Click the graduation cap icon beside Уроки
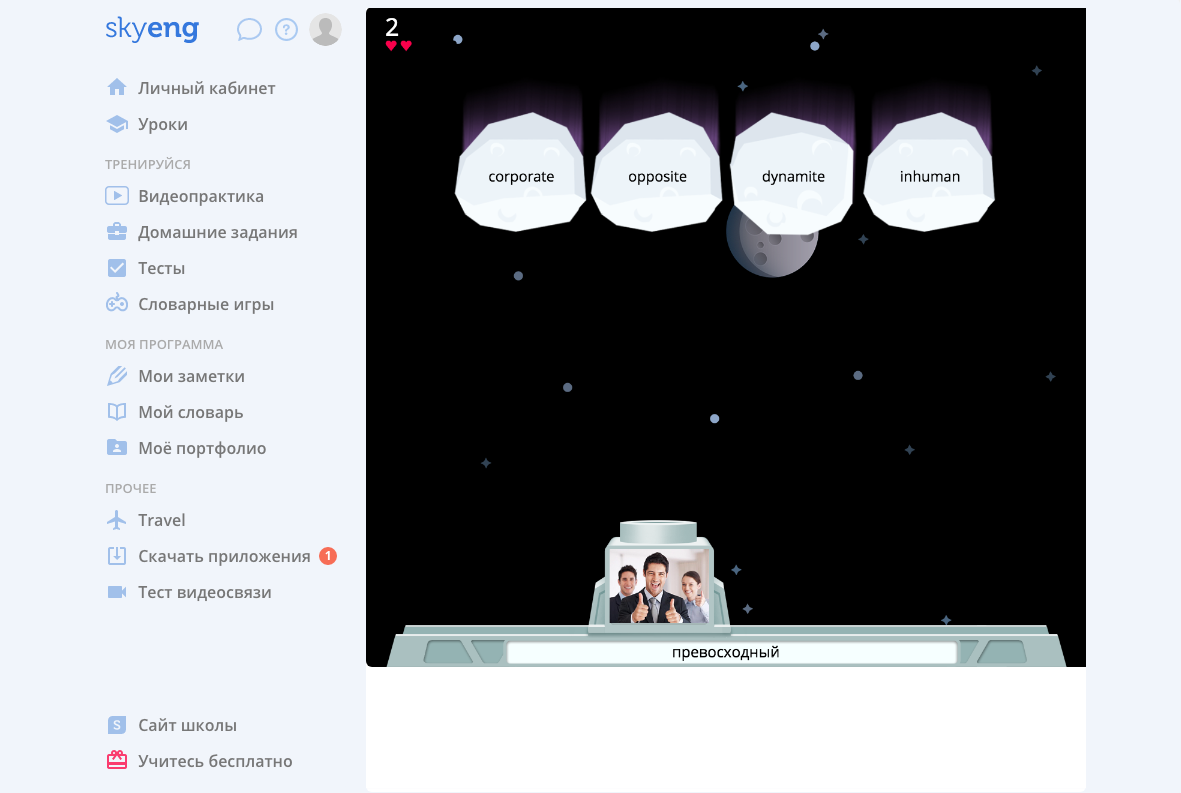The width and height of the screenshot is (1181, 793). [117, 124]
